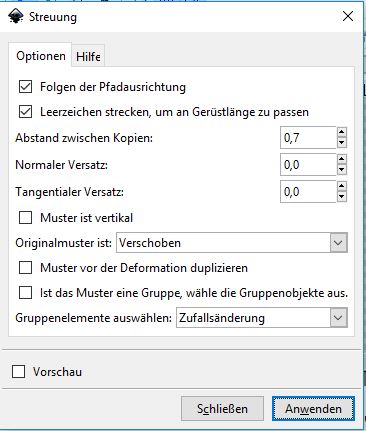Switch to the Hilfe tab
Image resolution: width=366 pixels, height=431 pixels.
click(x=88, y=56)
